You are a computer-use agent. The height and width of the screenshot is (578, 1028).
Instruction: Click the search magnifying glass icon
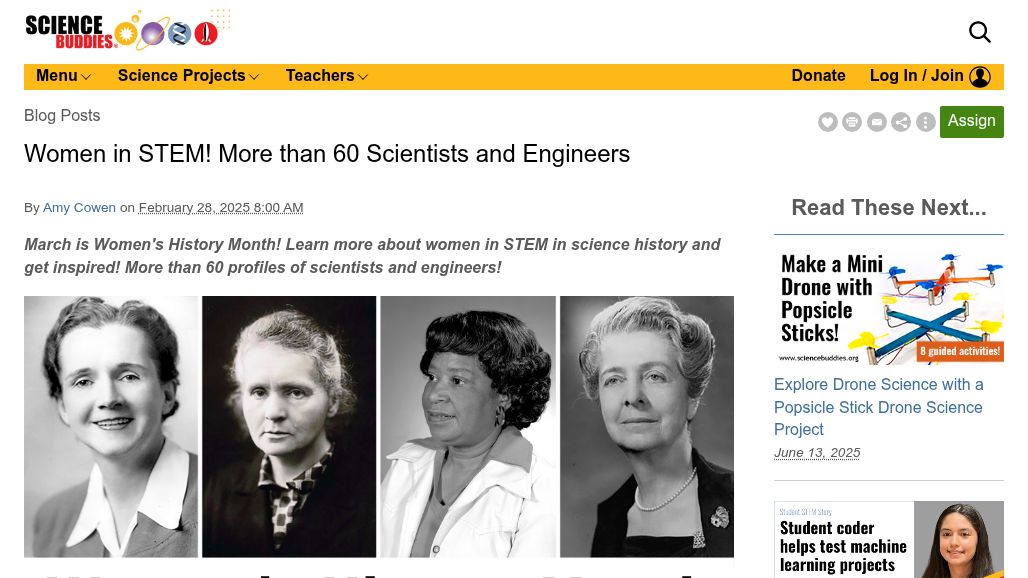980,32
